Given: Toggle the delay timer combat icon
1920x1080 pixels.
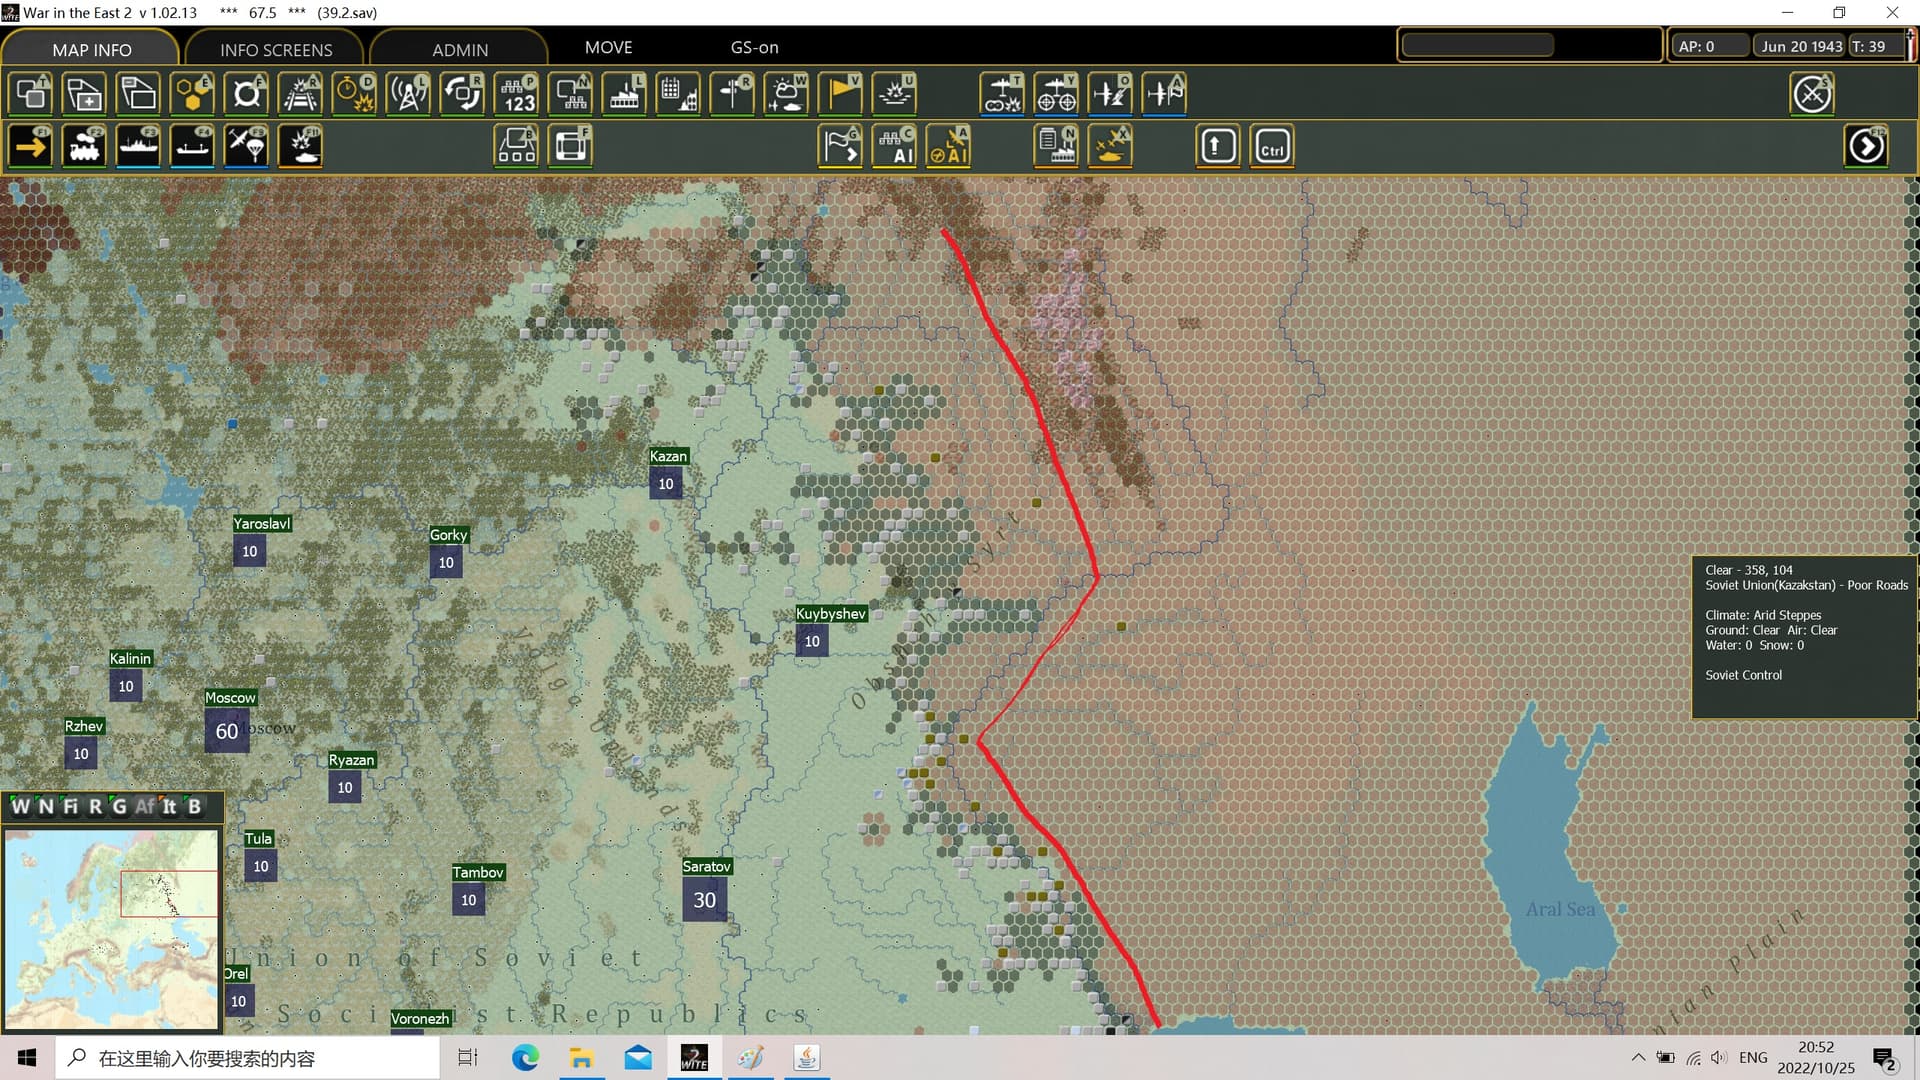Looking at the screenshot, I should 355,94.
